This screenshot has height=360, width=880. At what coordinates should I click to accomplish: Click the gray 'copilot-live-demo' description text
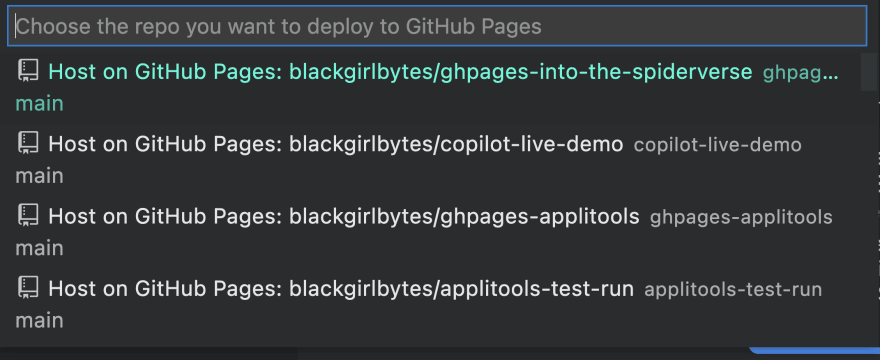pyautogui.click(x=717, y=144)
